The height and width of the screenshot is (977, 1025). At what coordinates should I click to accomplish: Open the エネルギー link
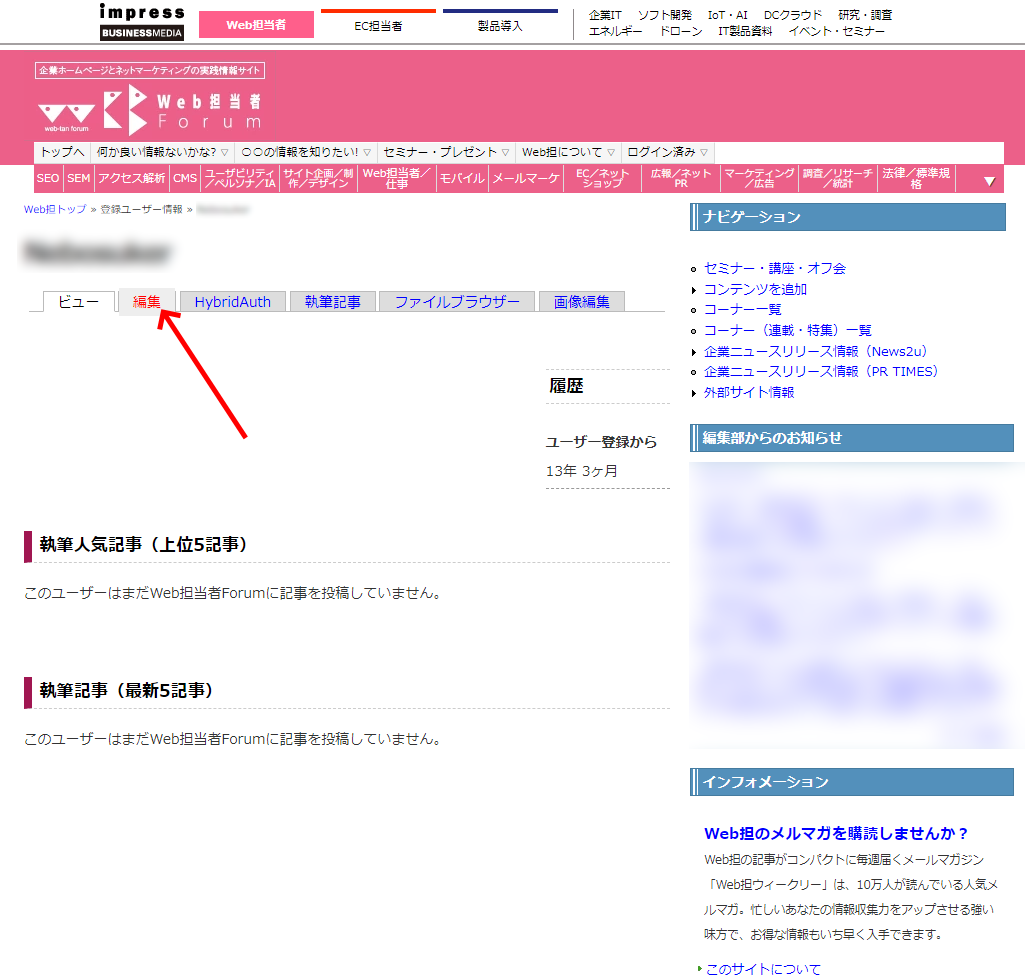615,31
